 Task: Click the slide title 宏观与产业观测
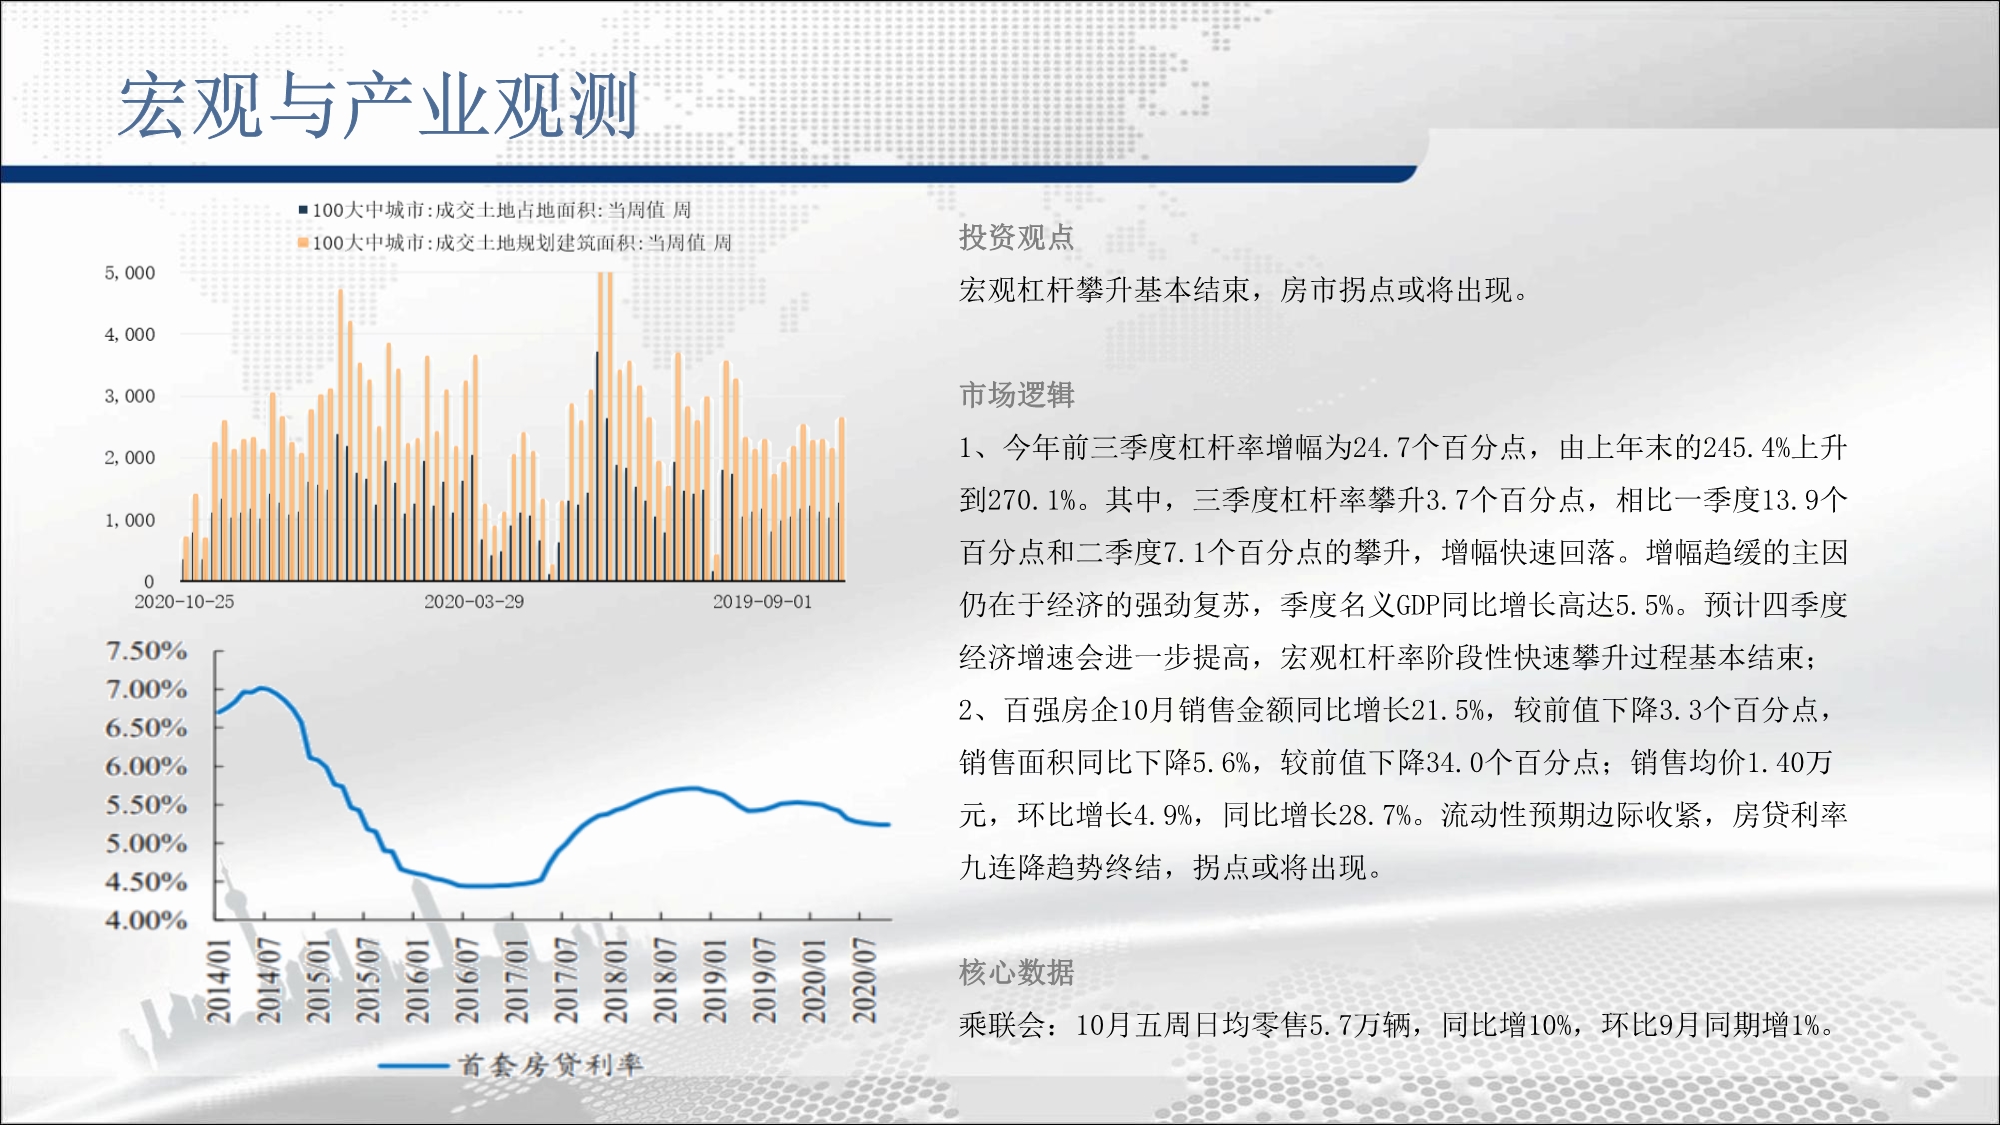click(378, 106)
